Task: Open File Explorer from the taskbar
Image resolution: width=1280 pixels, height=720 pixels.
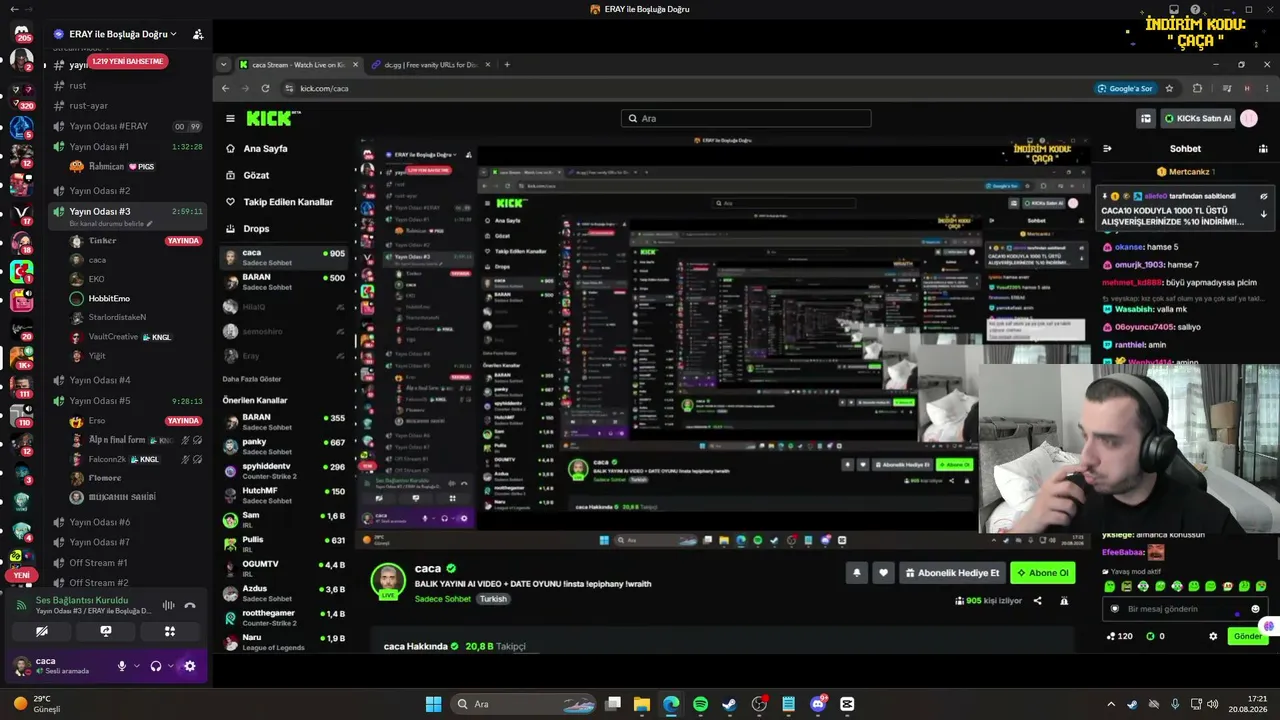Action: [641, 704]
